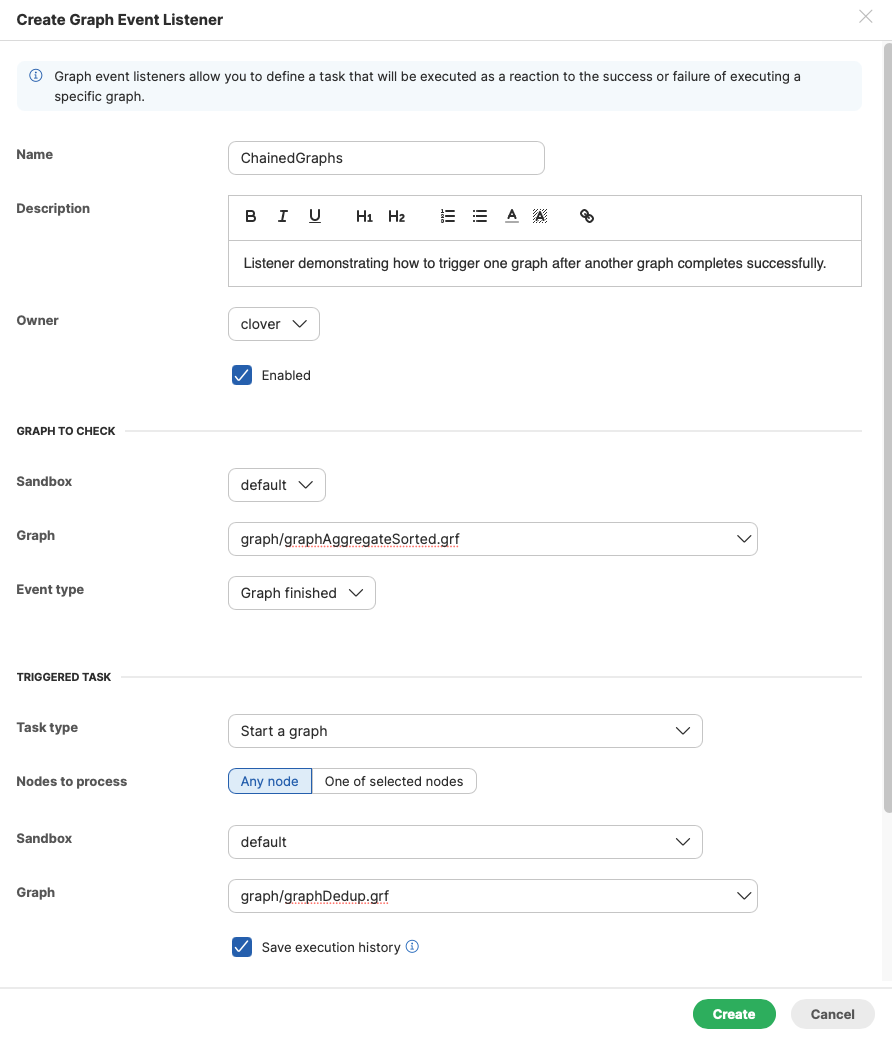Open the Task type dropdown showing Start a graph
This screenshot has height=1039, width=892.
[x=465, y=731]
